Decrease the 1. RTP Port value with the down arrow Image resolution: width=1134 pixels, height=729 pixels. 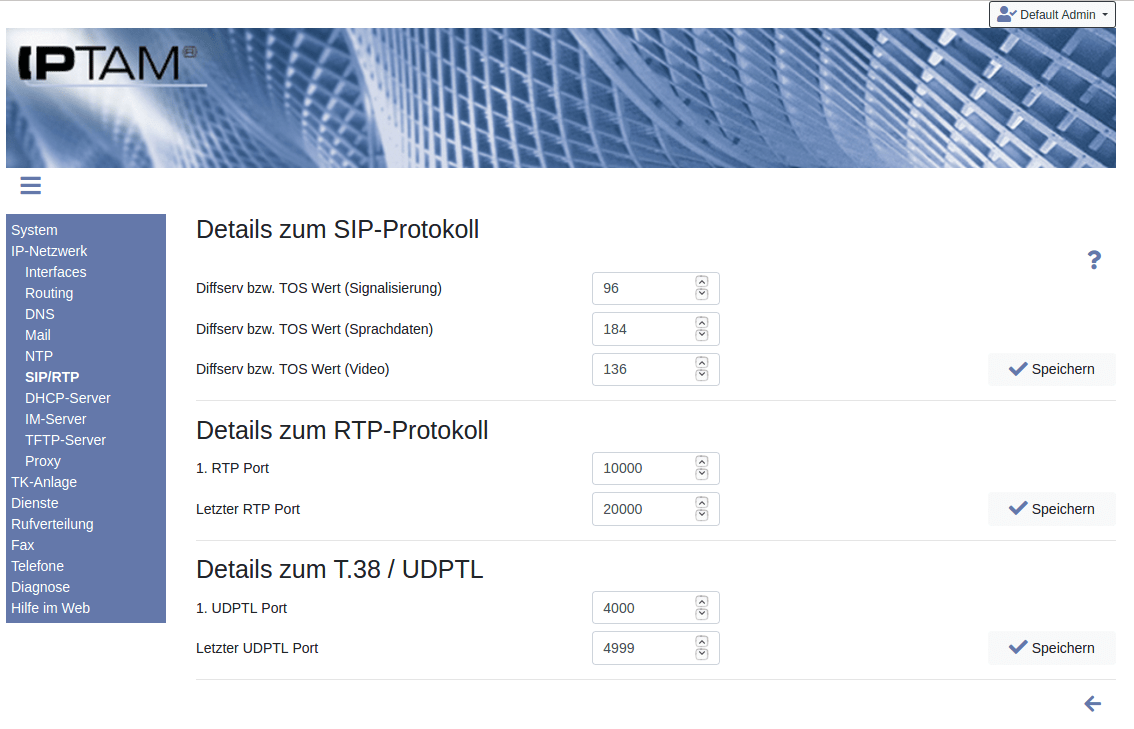pyautogui.click(x=702, y=474)
